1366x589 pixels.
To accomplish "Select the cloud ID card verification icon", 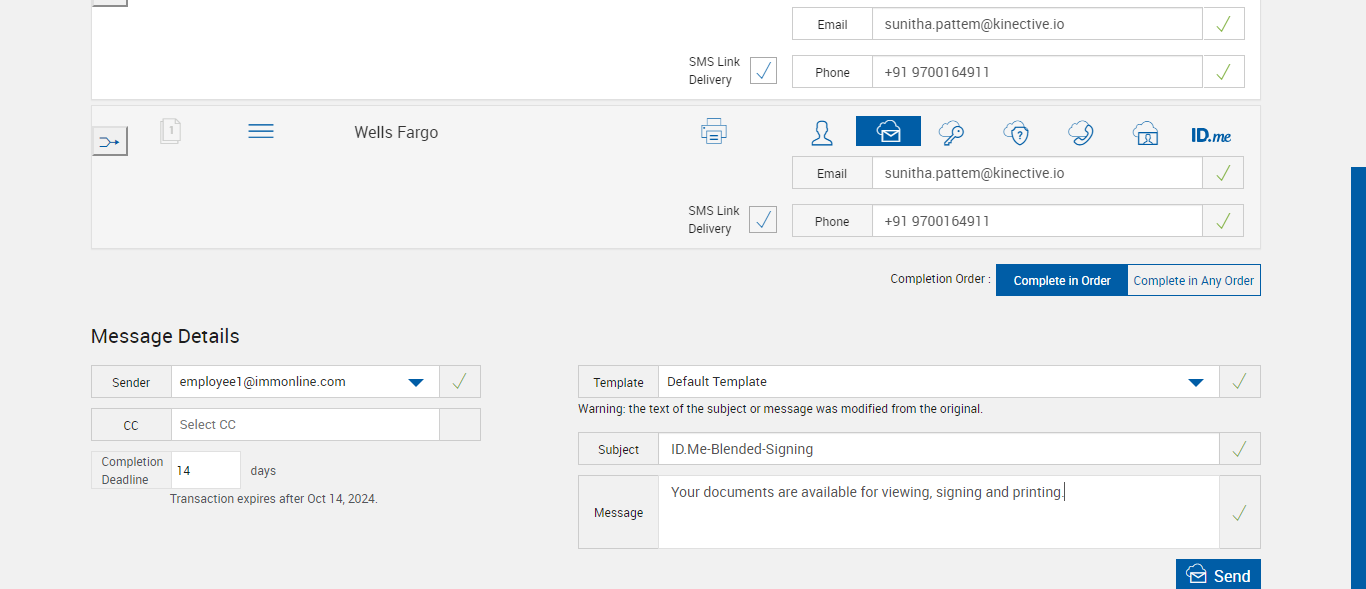I will pyautogui.click(x=1145, y=132).
